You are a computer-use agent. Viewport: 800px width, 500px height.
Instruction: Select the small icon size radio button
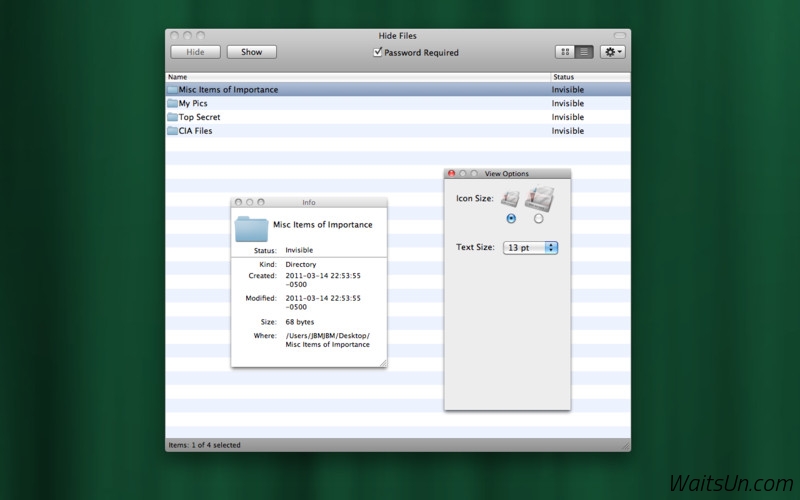pos(511,218)
